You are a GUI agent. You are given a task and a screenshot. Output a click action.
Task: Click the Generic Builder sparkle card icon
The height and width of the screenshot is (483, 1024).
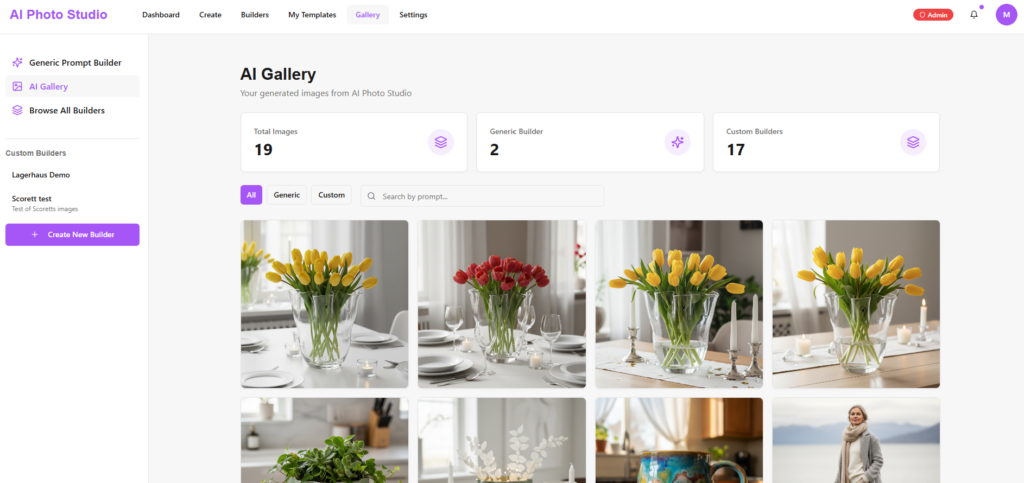pyautogui.click(x=677, y=142)
